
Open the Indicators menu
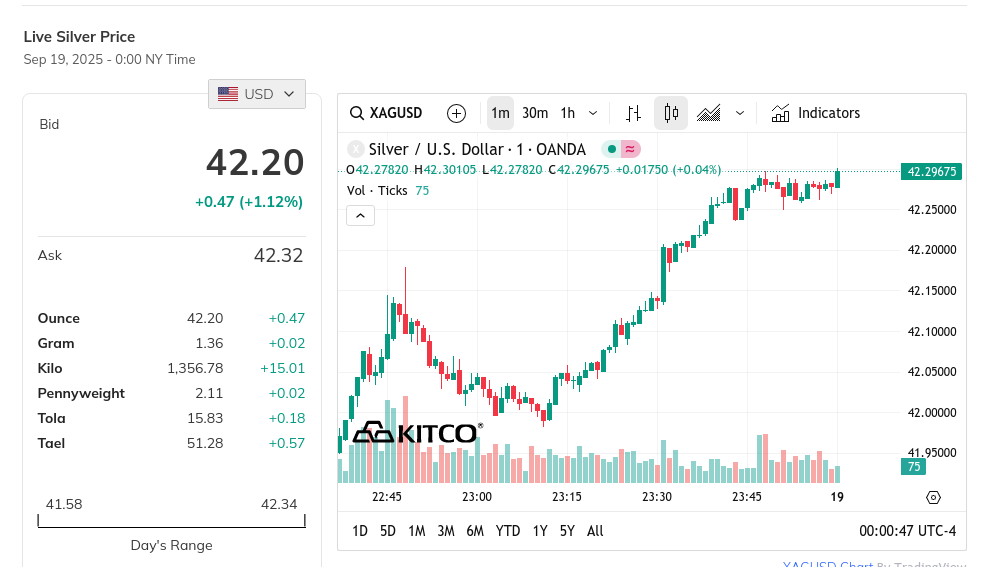coord(816,113)
